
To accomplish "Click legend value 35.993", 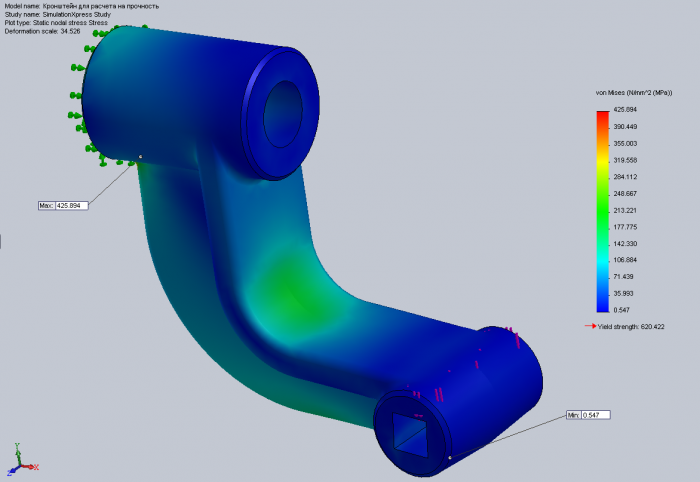I will 623,294.
